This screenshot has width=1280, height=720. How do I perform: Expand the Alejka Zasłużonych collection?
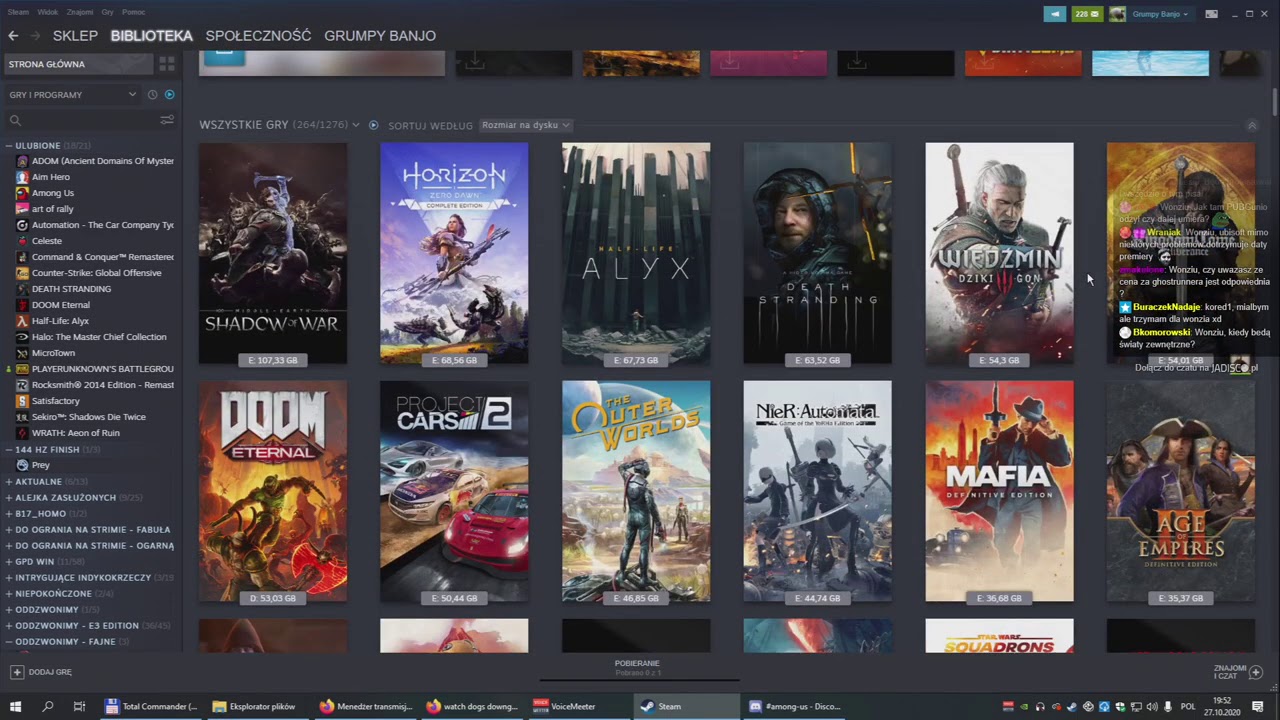pos(9,497)
